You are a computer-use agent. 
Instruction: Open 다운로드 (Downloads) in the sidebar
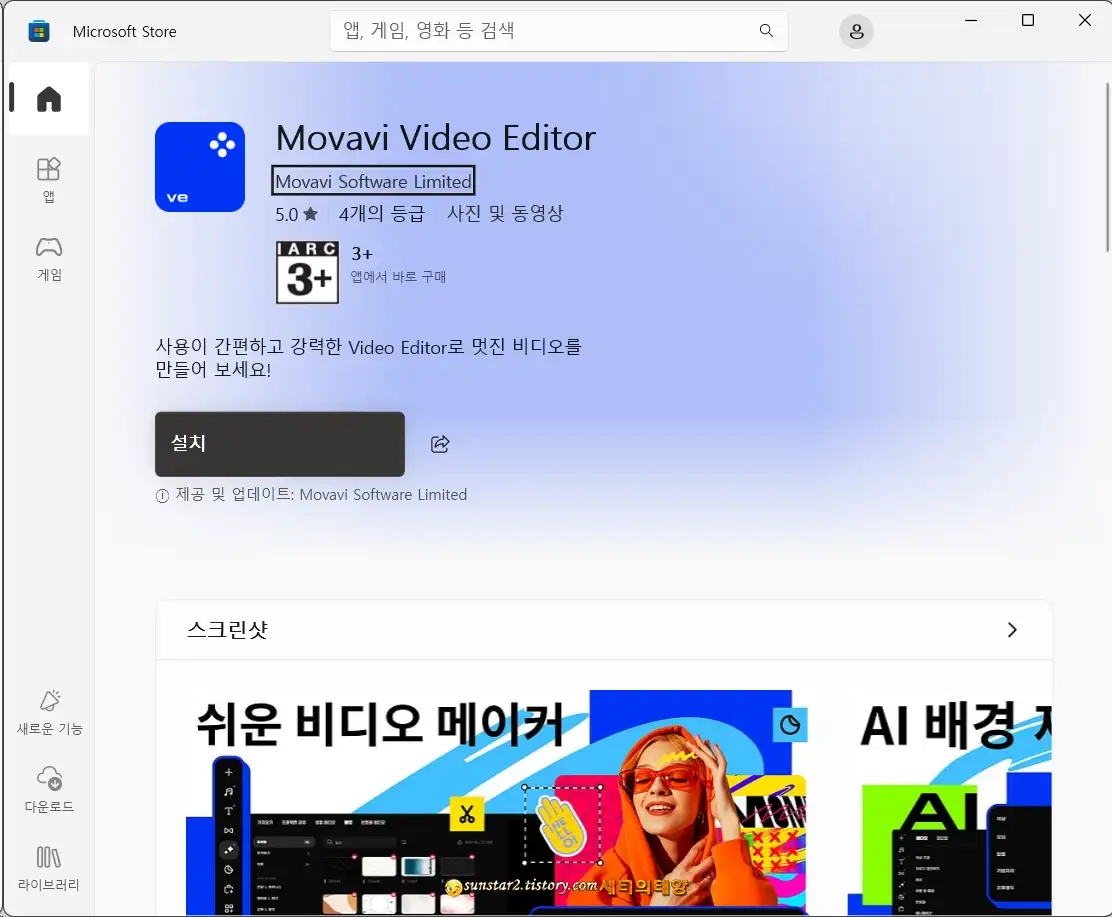pos(47,789)
